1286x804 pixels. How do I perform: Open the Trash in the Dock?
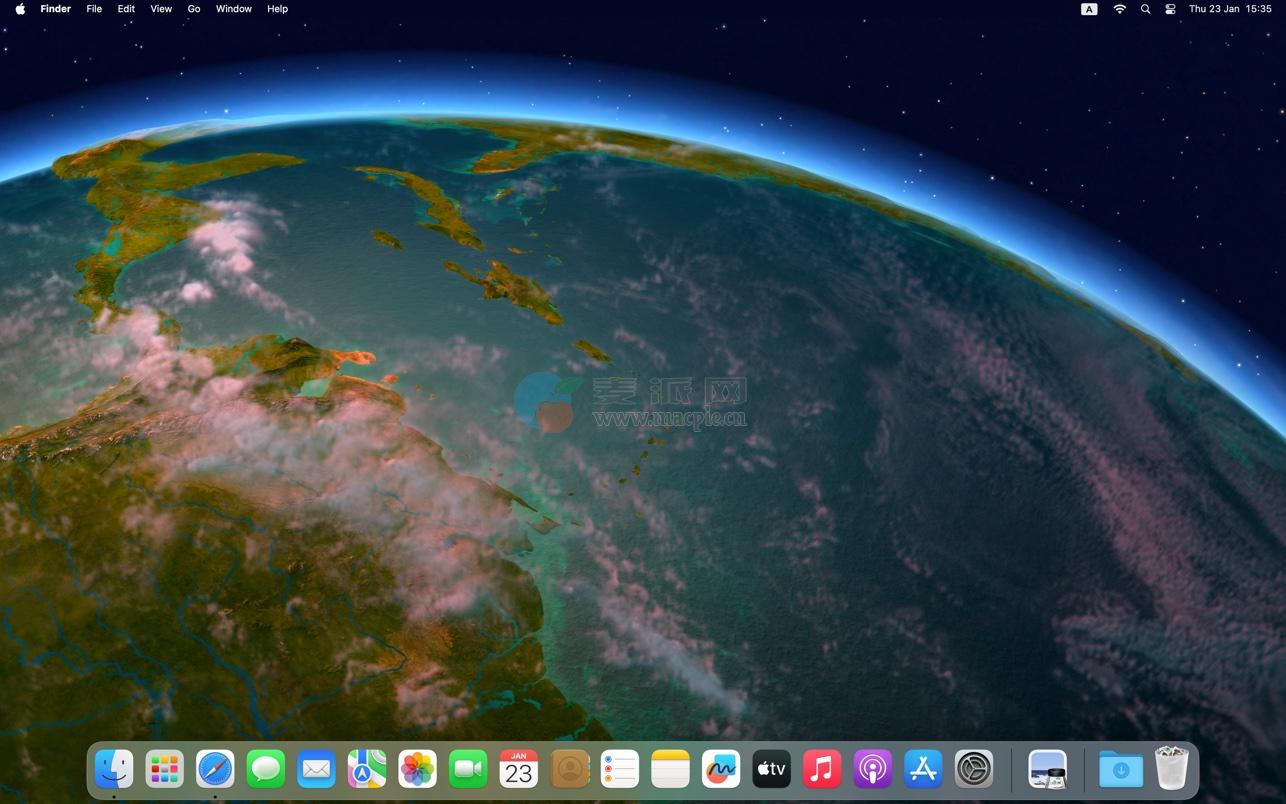(x=1171, y=770)
